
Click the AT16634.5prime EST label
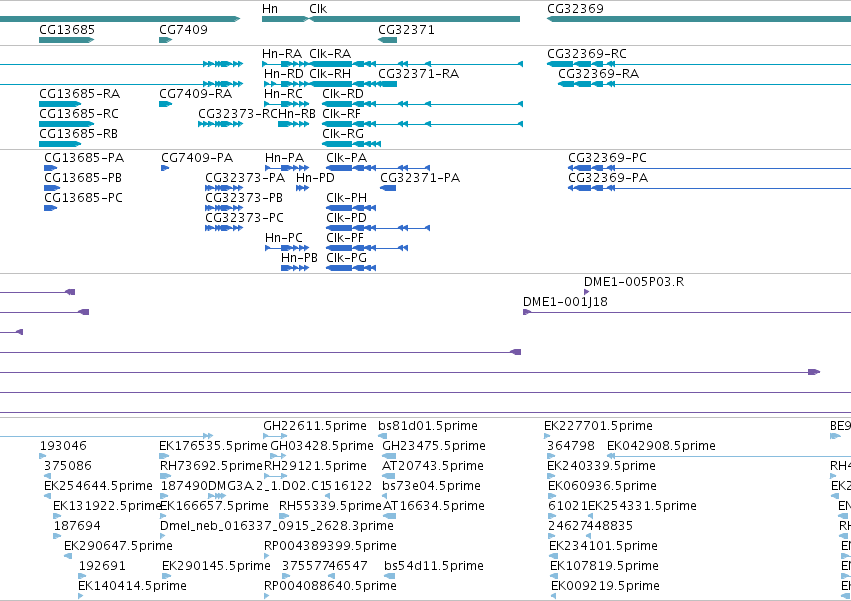point(434,507)
